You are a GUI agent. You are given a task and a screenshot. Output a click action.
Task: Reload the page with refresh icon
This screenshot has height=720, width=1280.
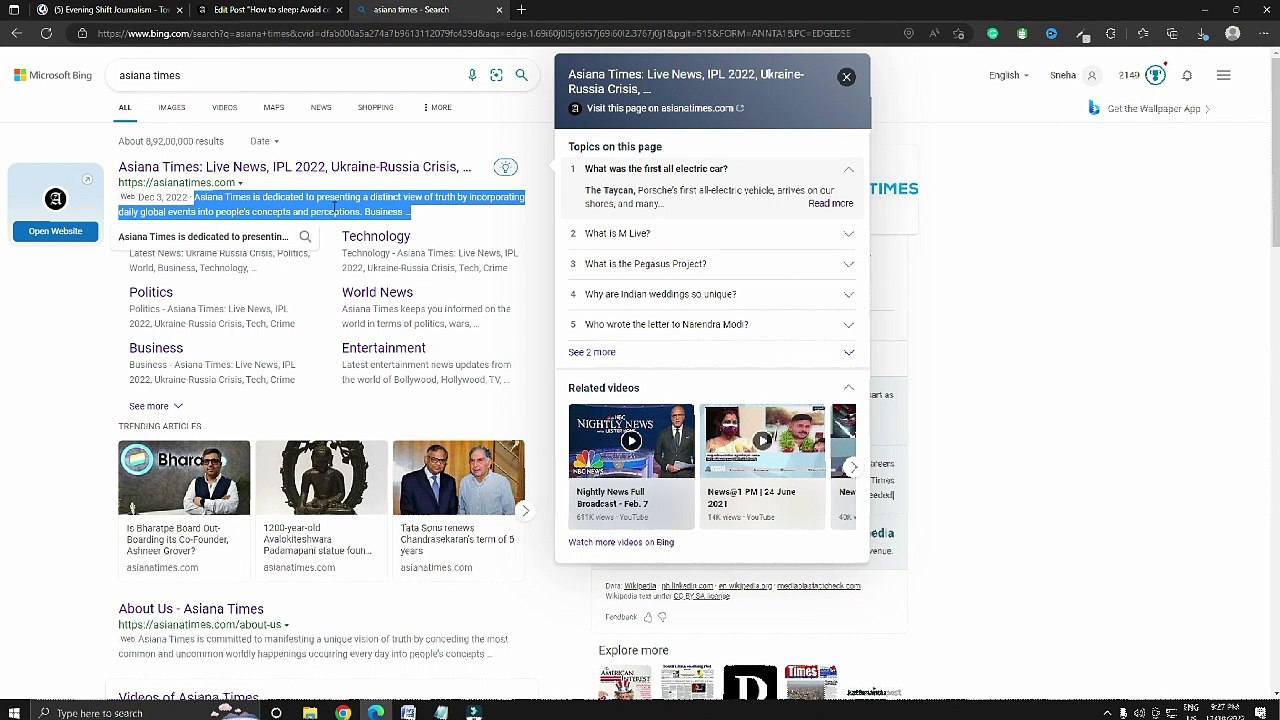pyautogui.click(x=46, y=33)
